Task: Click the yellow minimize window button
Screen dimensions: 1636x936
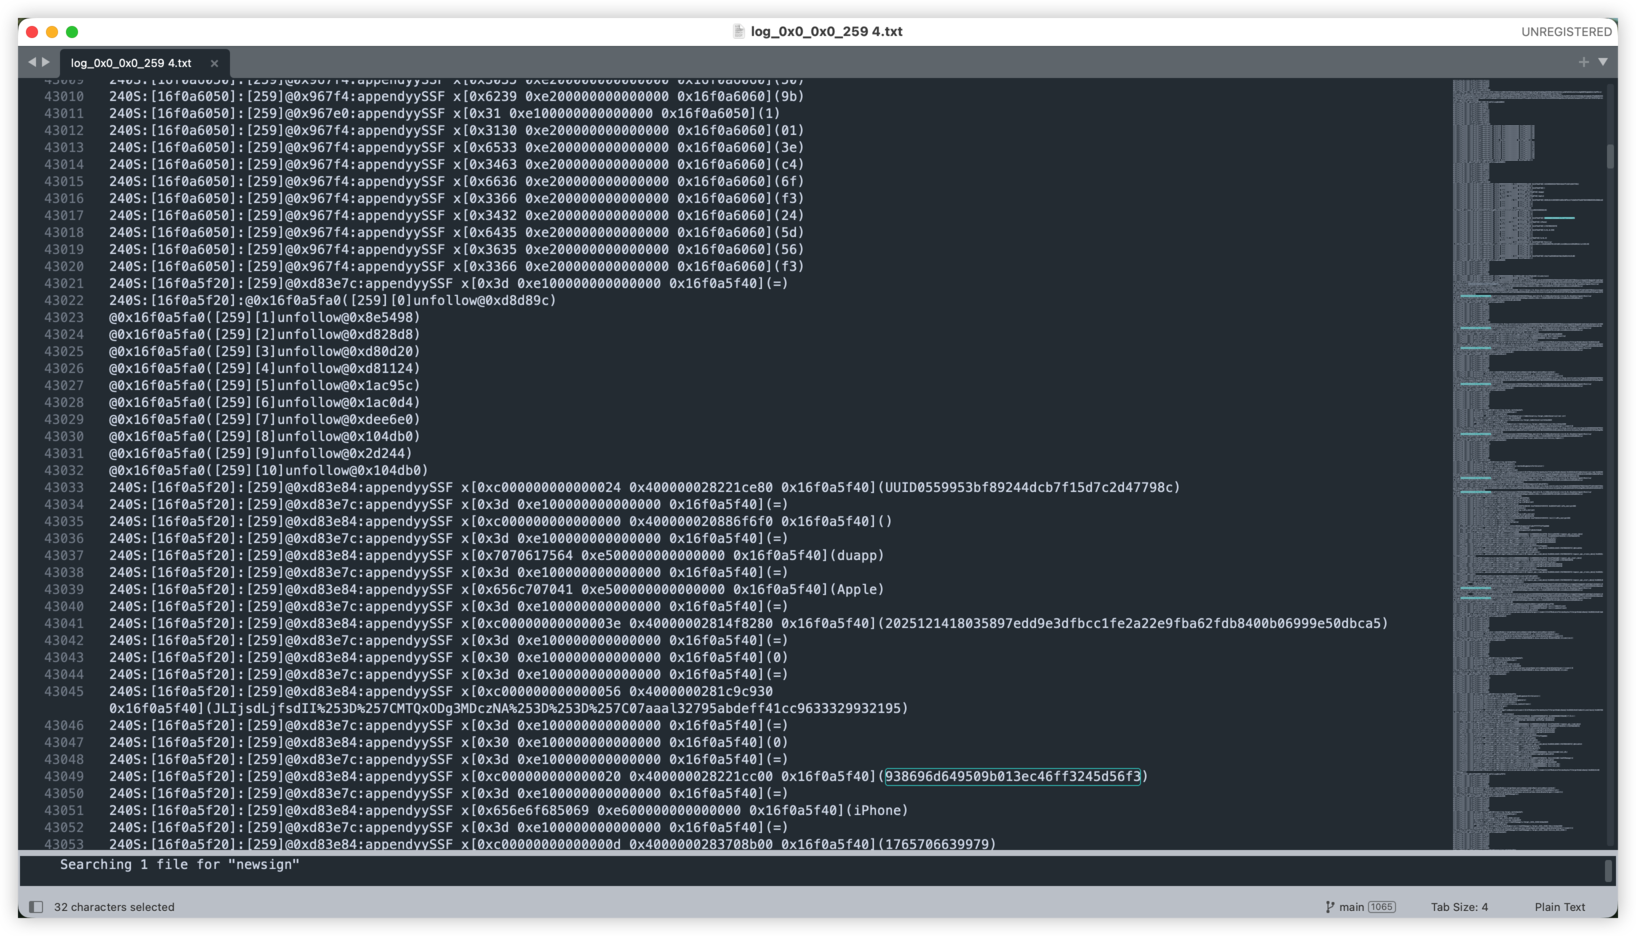Action: click(52, 32)
